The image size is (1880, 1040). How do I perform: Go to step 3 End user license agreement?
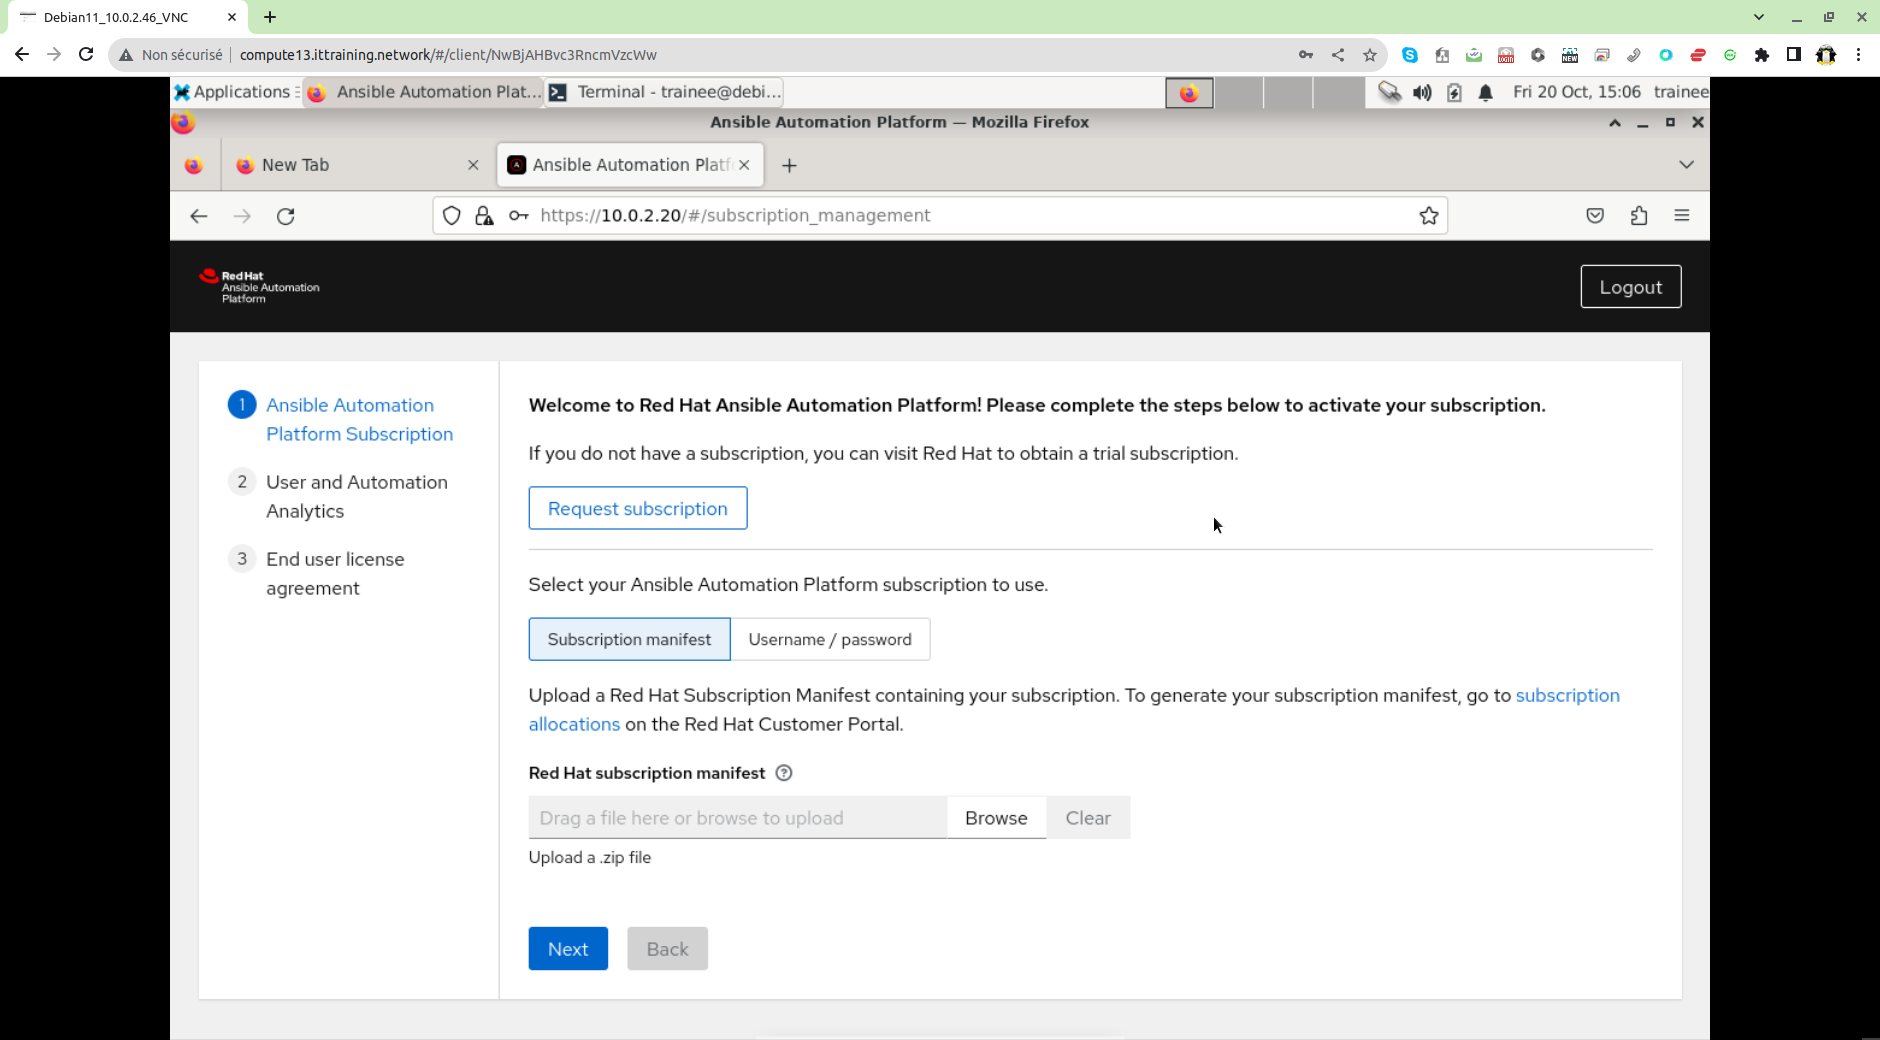point(335,573)
